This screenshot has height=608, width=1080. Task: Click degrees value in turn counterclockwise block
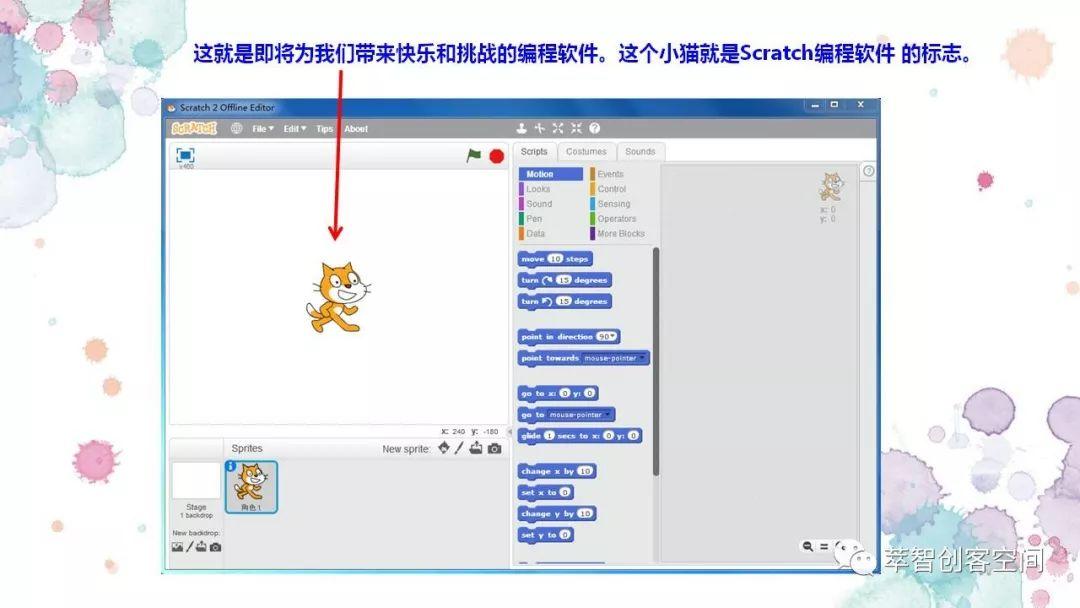click(563, 302)
